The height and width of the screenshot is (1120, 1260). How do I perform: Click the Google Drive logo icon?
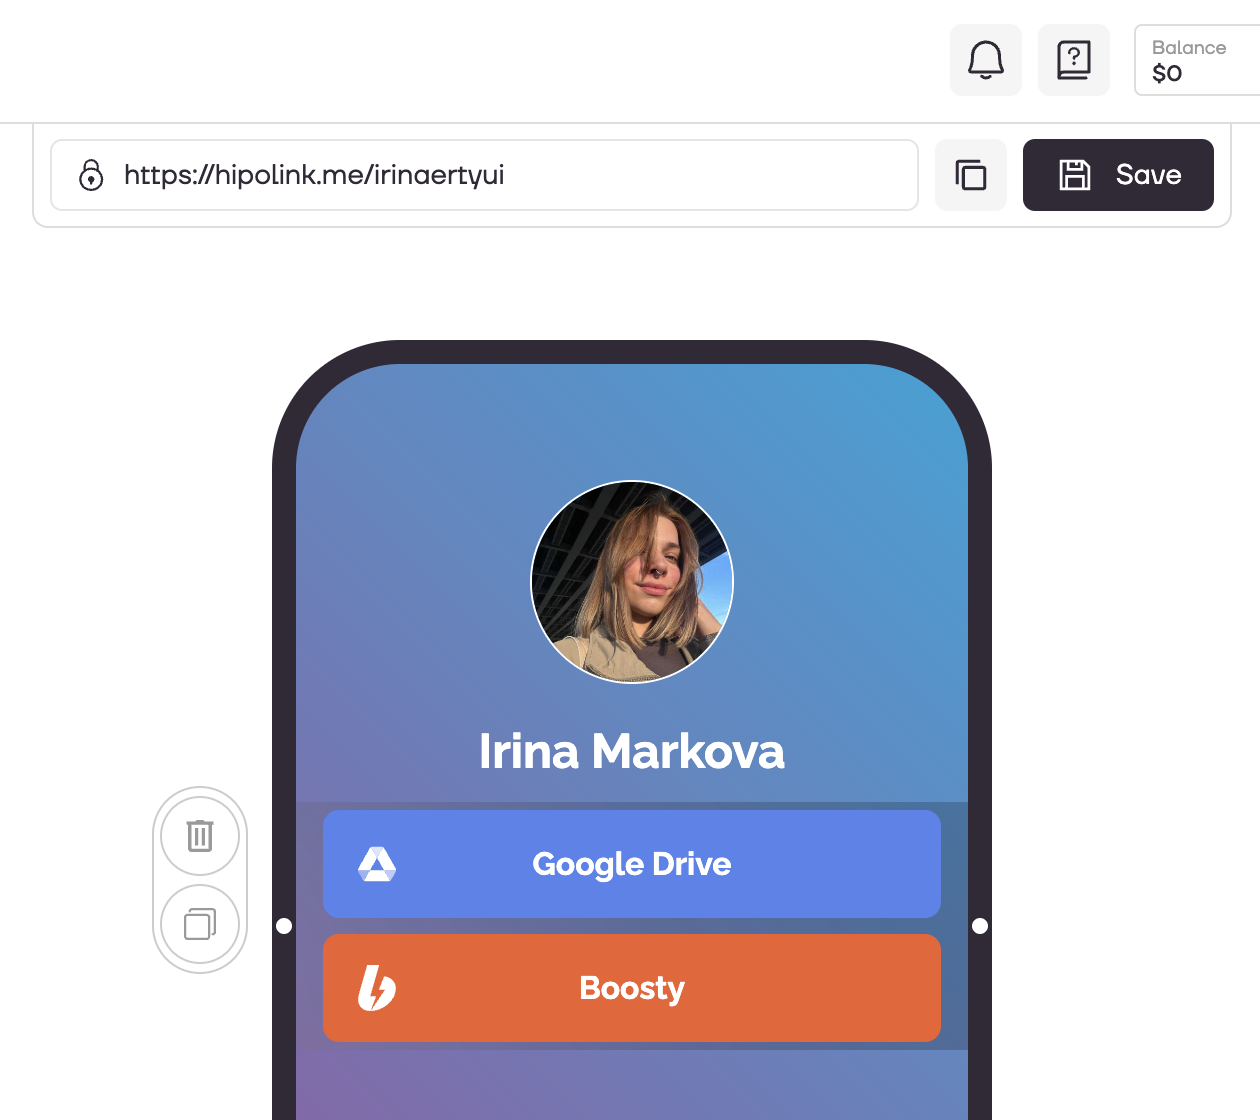377,864
